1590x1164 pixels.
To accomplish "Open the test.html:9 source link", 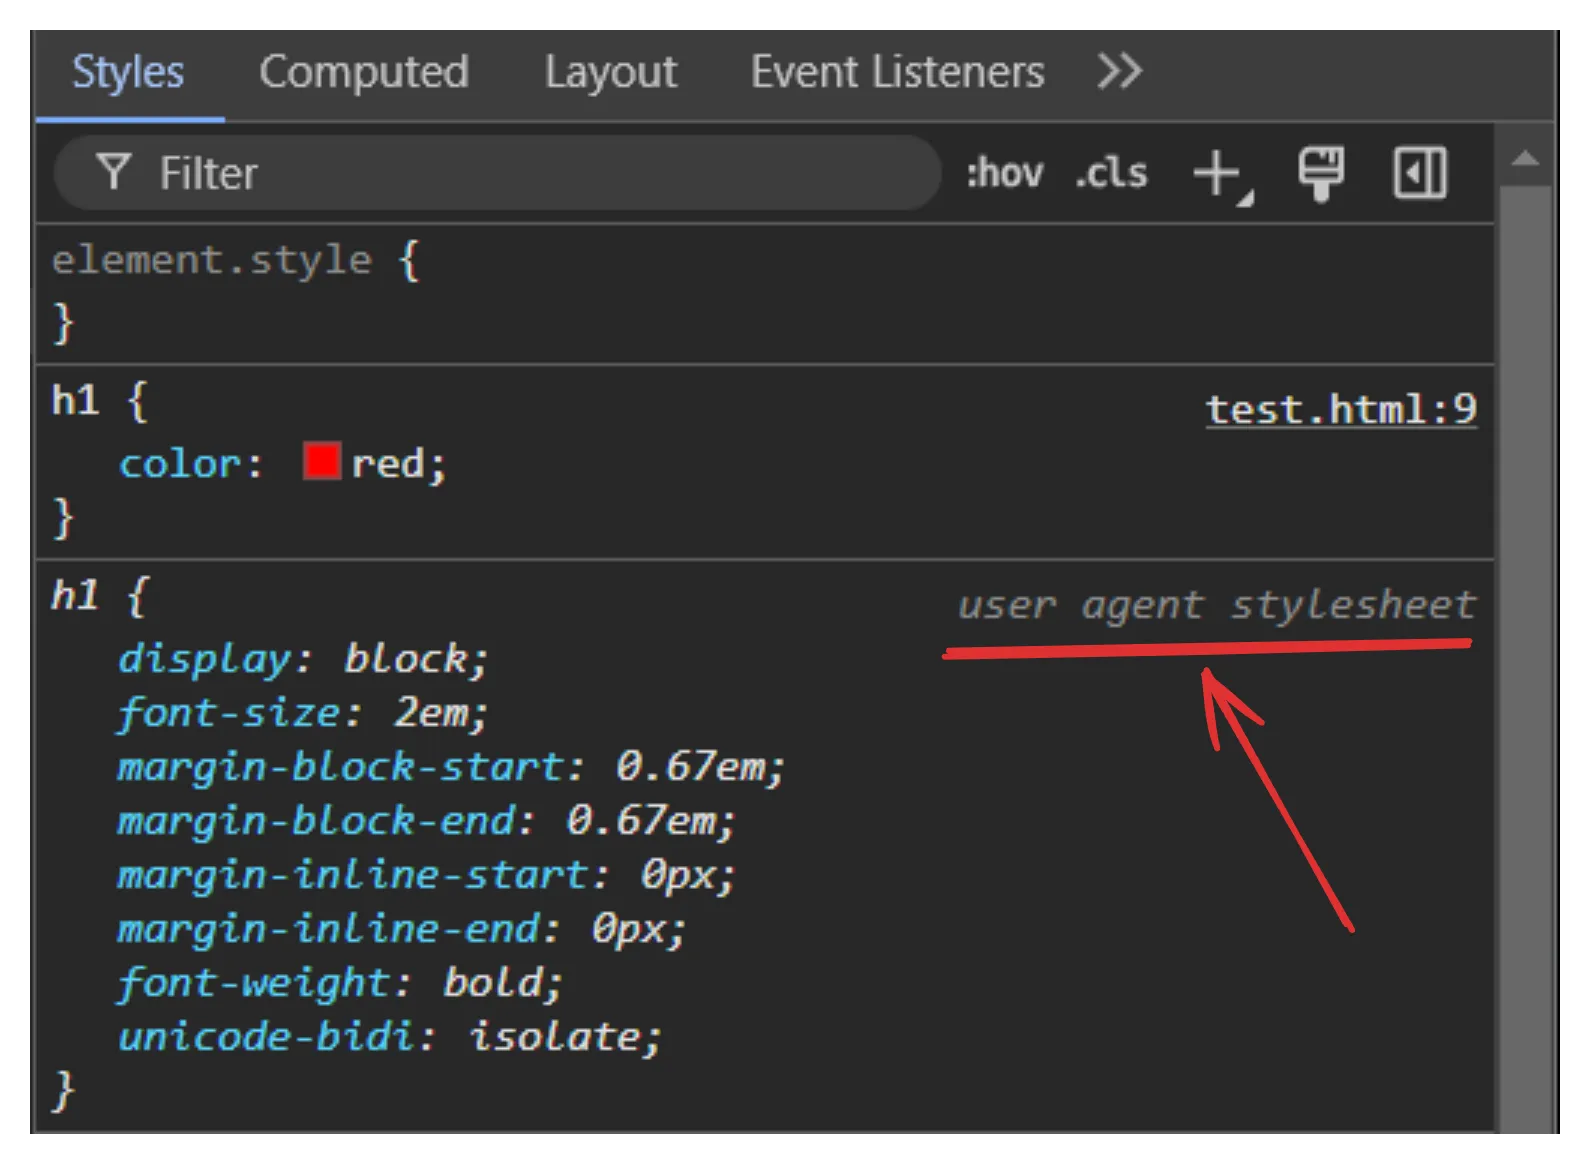I will click(x=1341, y=409).
